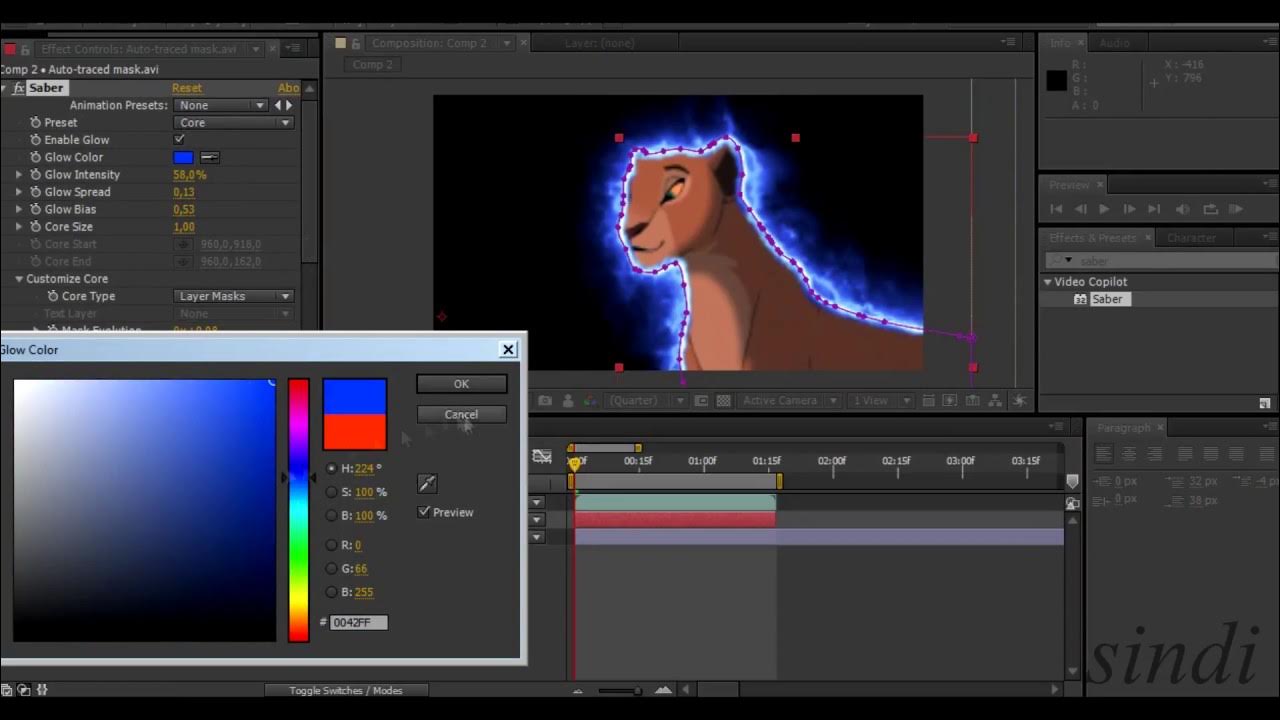Mute audio in the Preview panel
The height and width of the screenshot is (720, 1280).
1183,209
